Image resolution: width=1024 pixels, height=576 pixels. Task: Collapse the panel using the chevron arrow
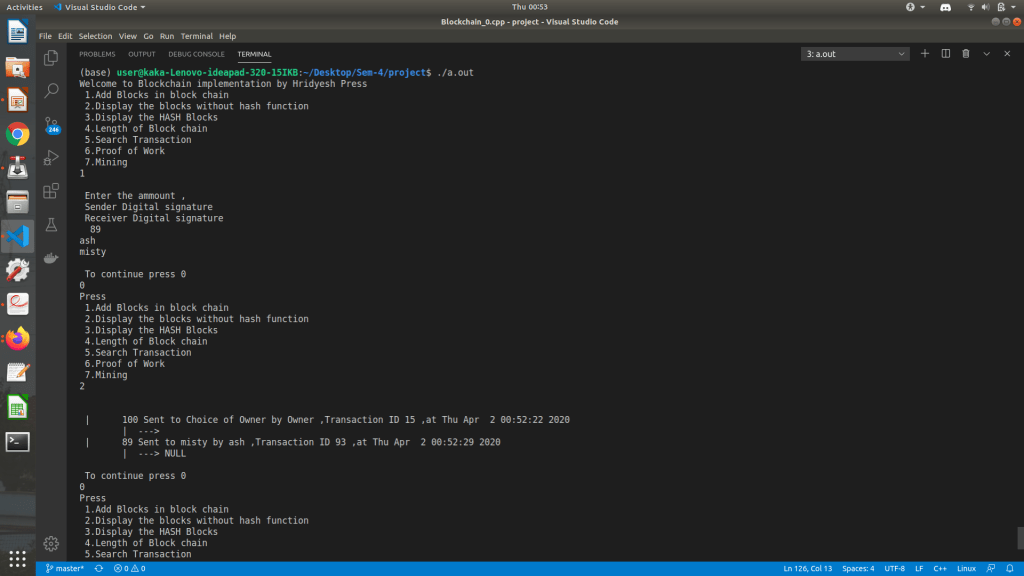(987, 54)
